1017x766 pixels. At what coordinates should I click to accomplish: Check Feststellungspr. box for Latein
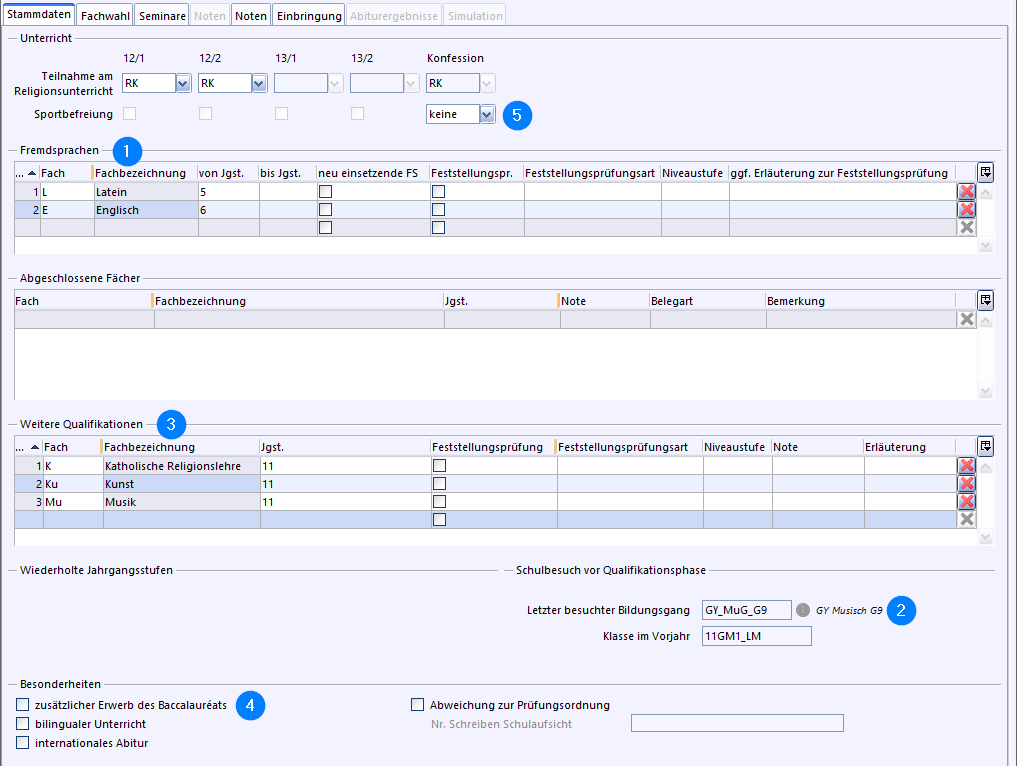pyautogui.click(x=438, y=191)
